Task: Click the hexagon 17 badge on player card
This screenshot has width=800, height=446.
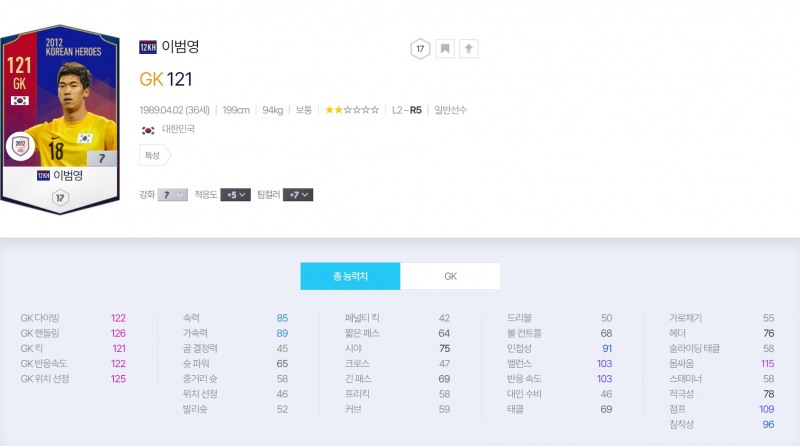Action: pos(60,197)
